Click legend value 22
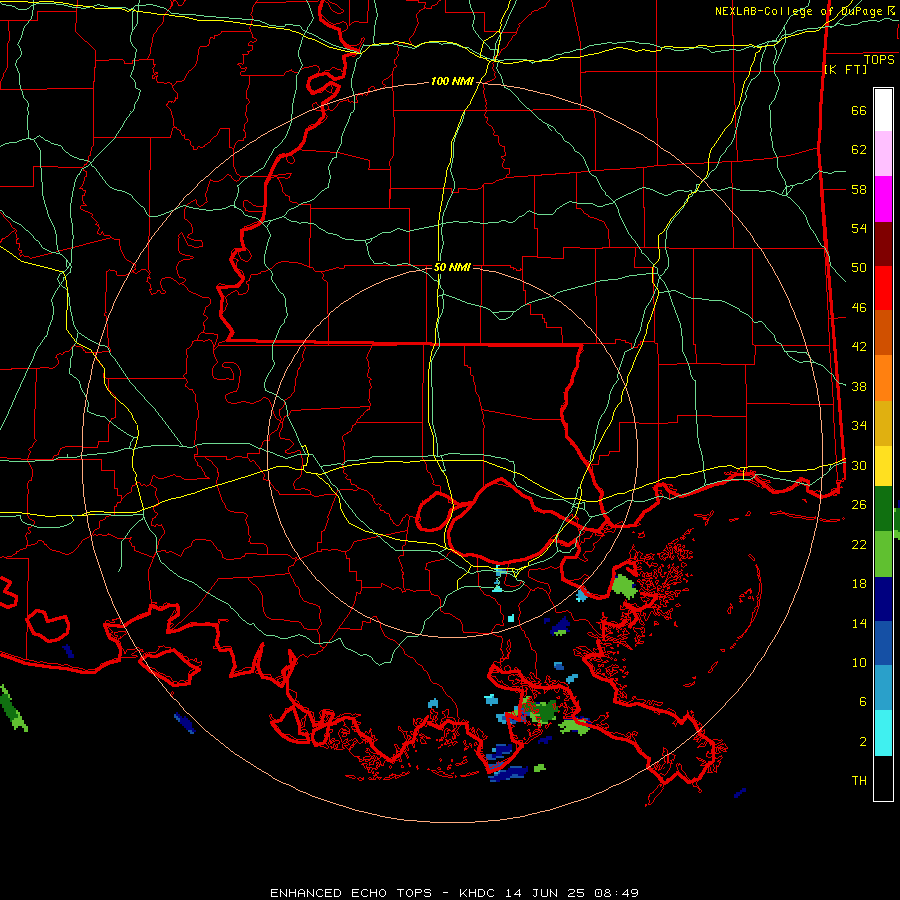Image resolution: width=900 pixels, height=900 pixels. click(x=859, y=545)
